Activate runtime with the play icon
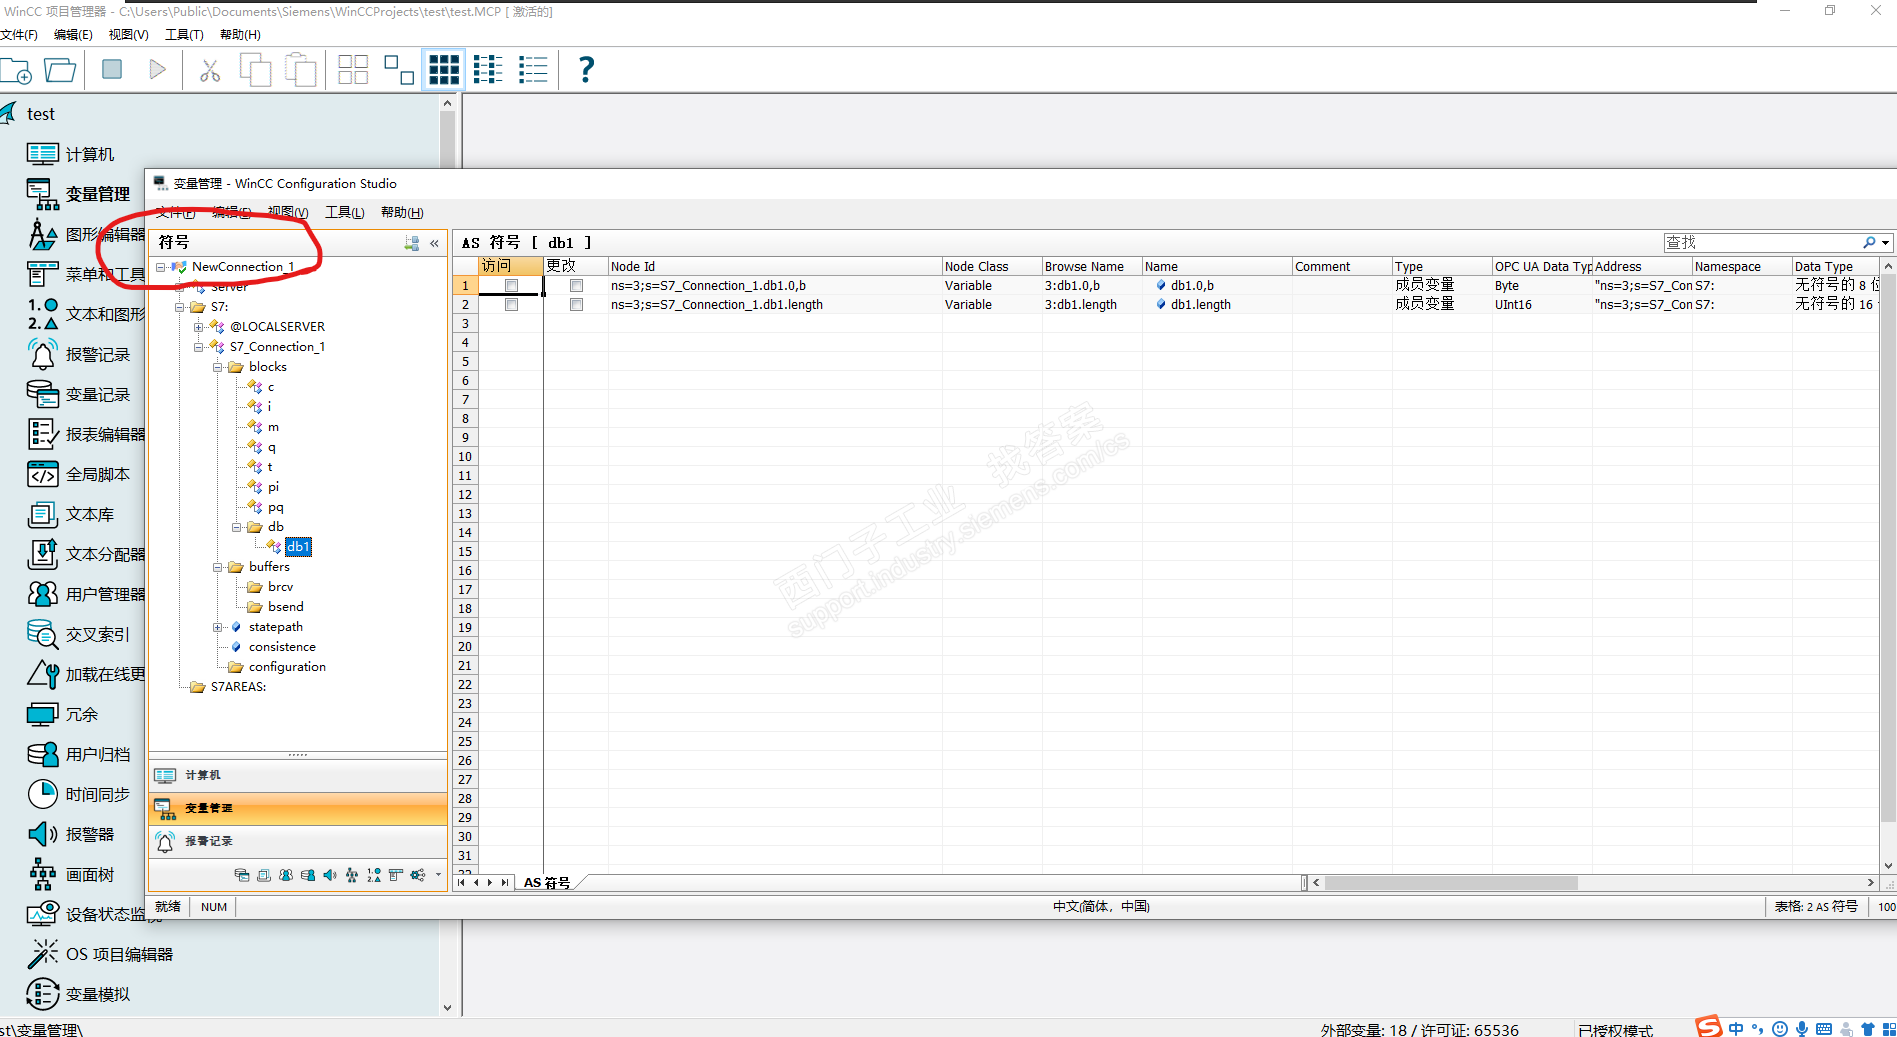 tap(157, 69)
